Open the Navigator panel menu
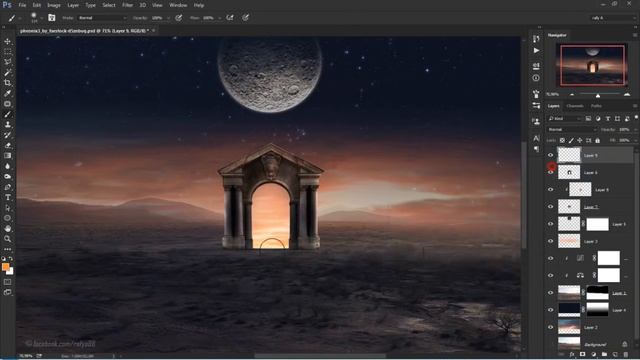This screenshot has width=640, height=360. click(635, 36)
